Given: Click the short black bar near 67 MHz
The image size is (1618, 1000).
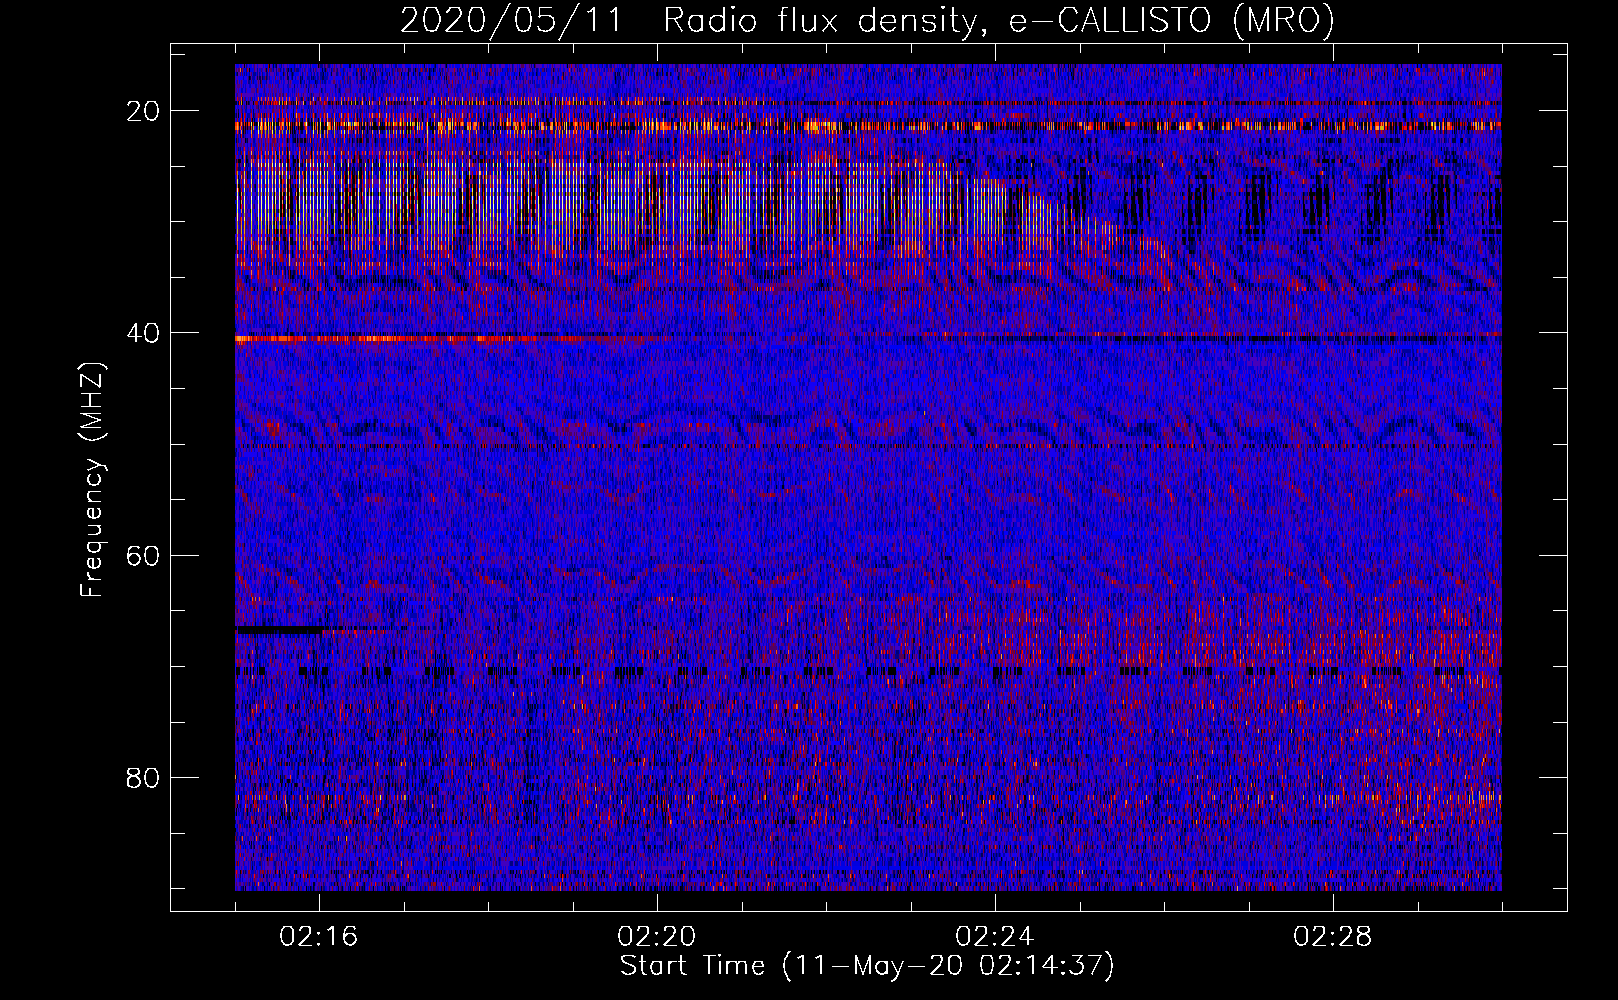Looking at the screenshot, I should pos(280,630).
